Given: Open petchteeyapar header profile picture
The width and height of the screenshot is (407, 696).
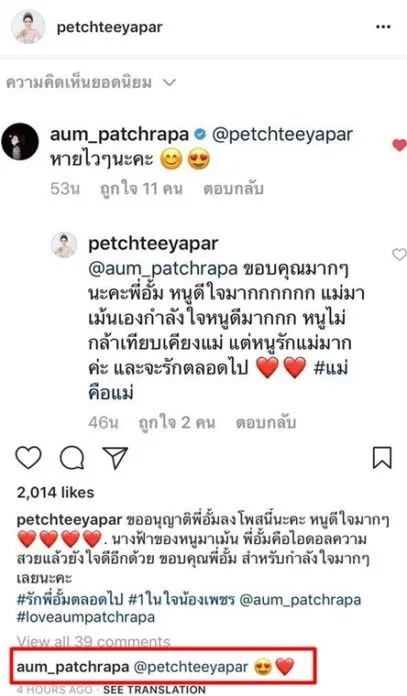Looking at the screenshot, I should tap(28, 27).
